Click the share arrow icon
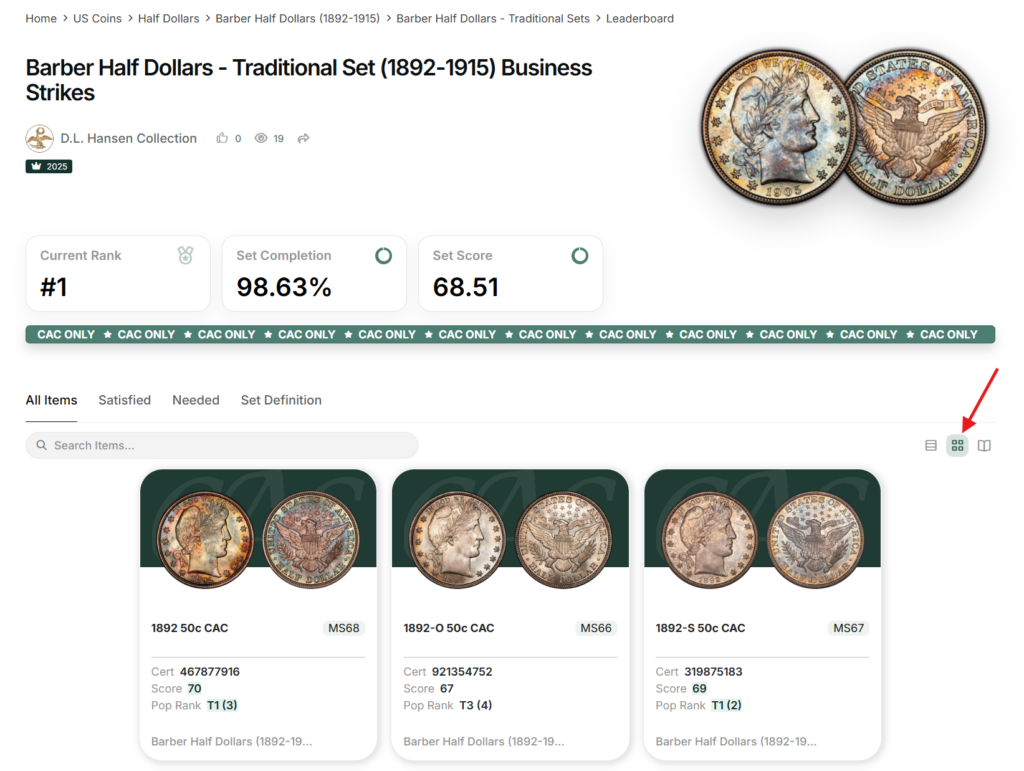Image resolution: width=1024 pixels, height=771 pixels. [303, 138]
